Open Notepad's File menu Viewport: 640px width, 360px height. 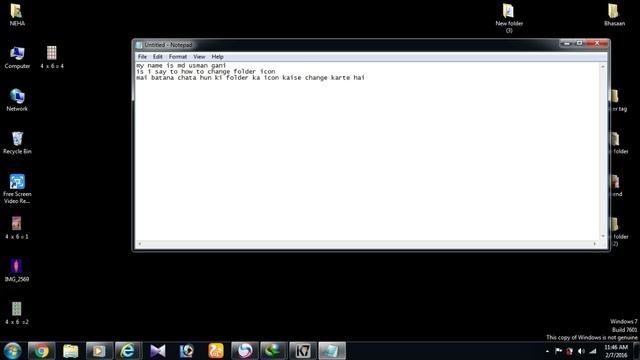point(142,57)
